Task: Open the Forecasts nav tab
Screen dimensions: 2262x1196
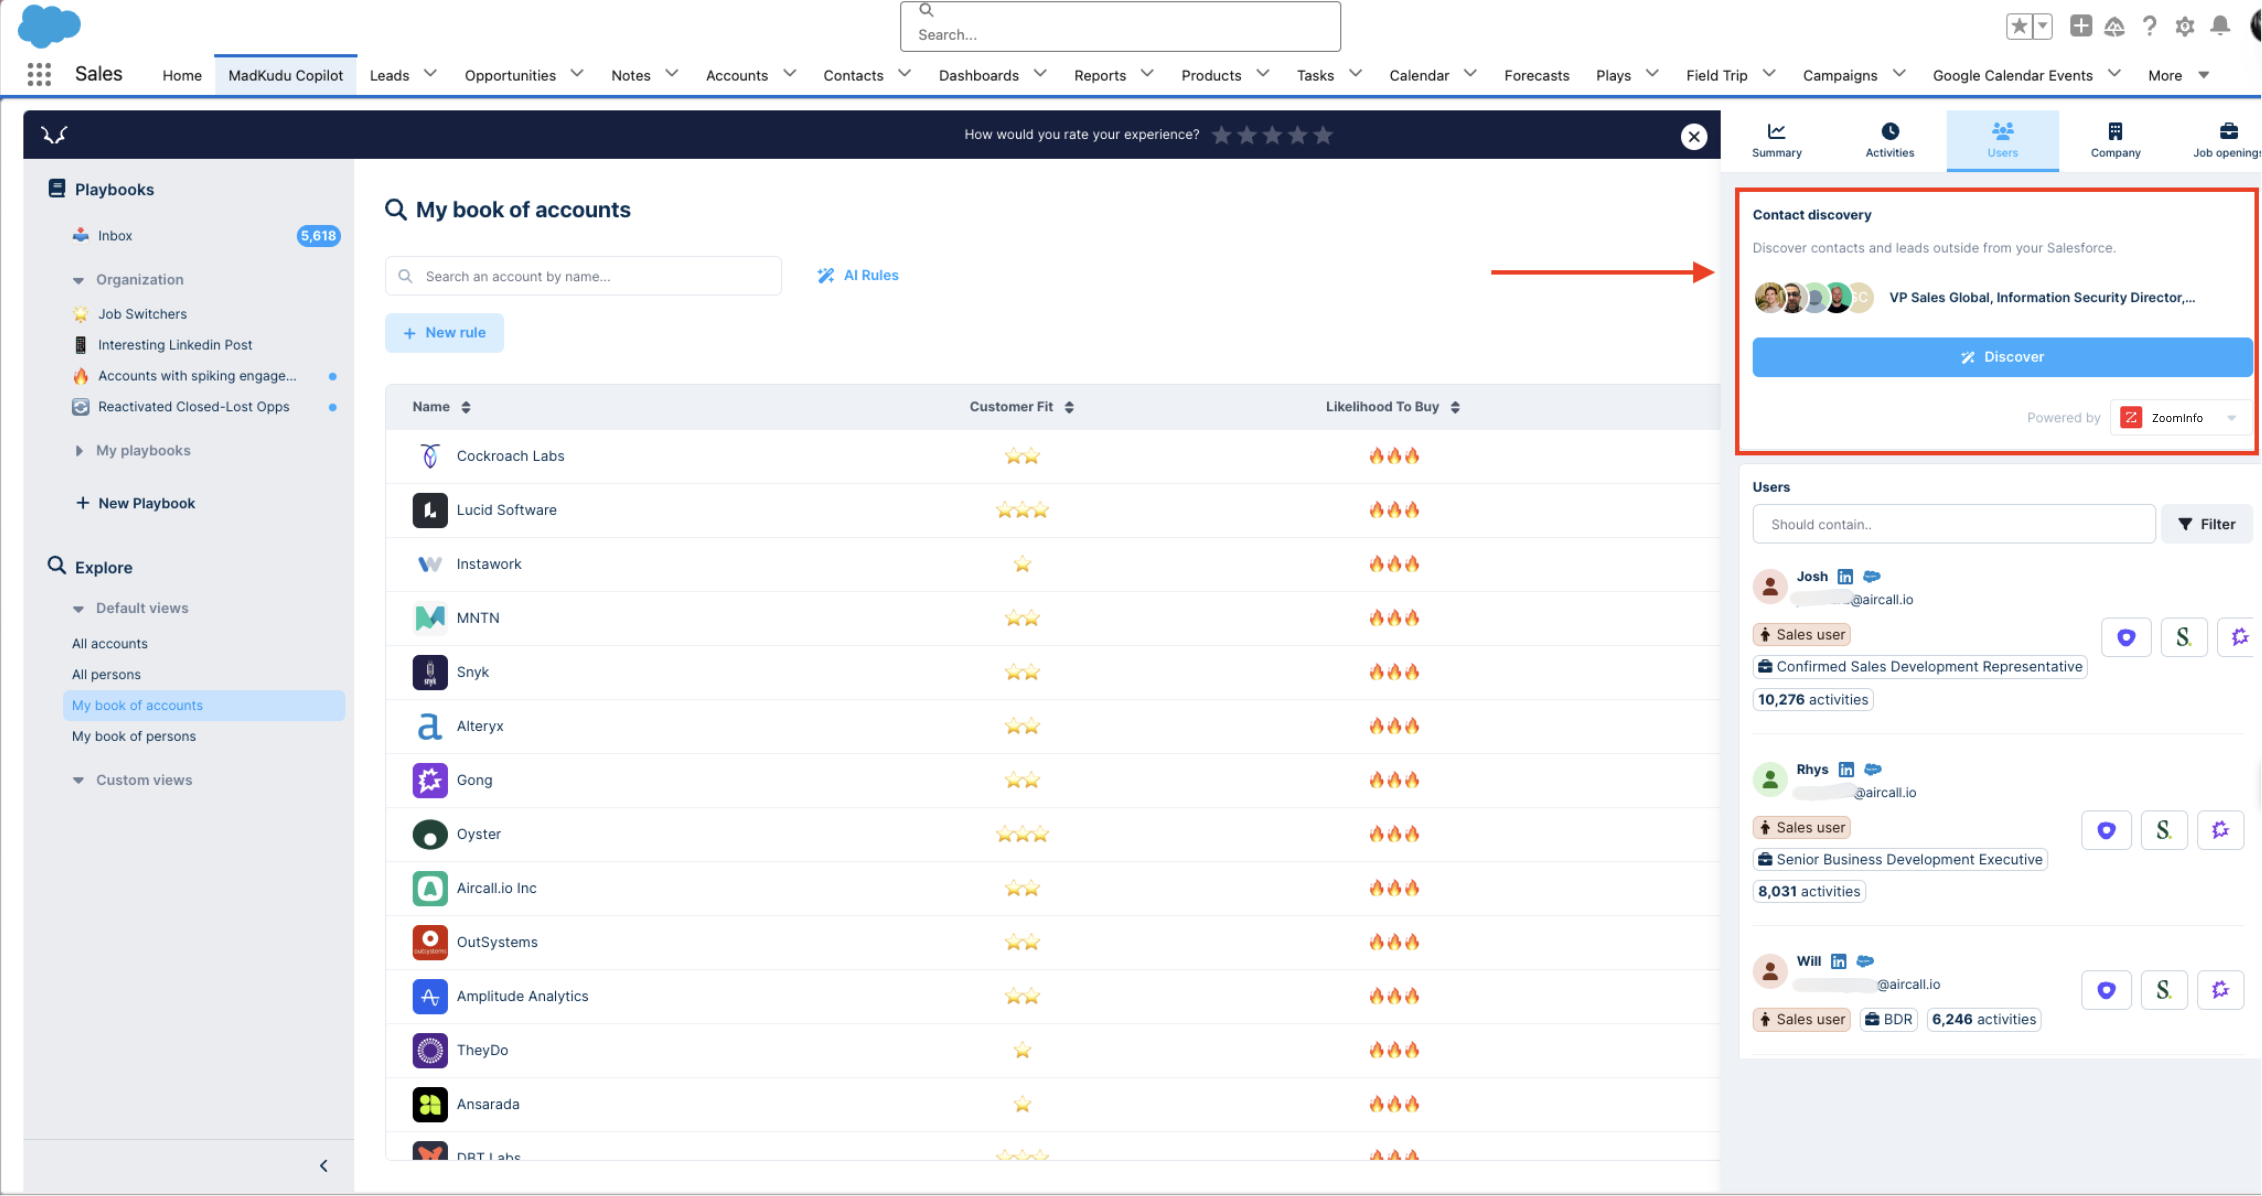Action: pyautogui.click(x=1537, y=76)
